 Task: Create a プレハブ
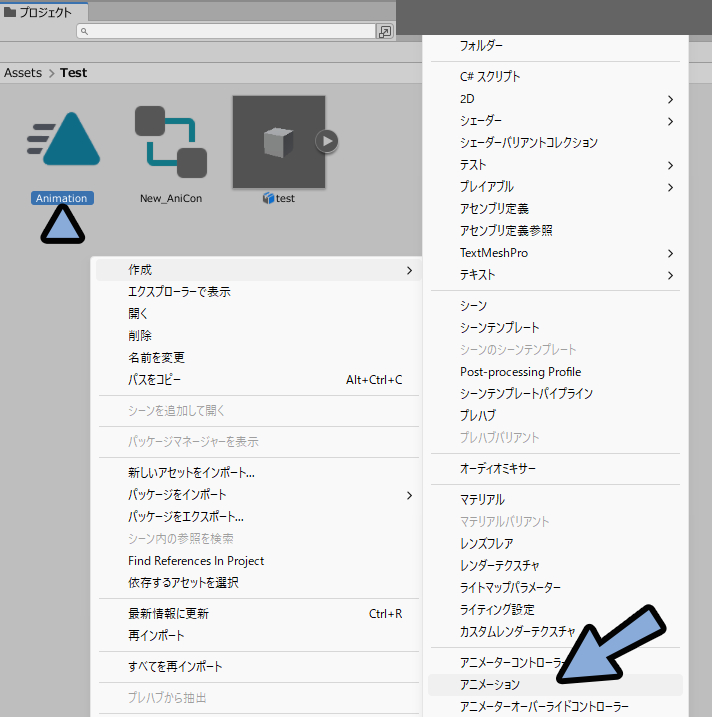(x=555, y=416)
